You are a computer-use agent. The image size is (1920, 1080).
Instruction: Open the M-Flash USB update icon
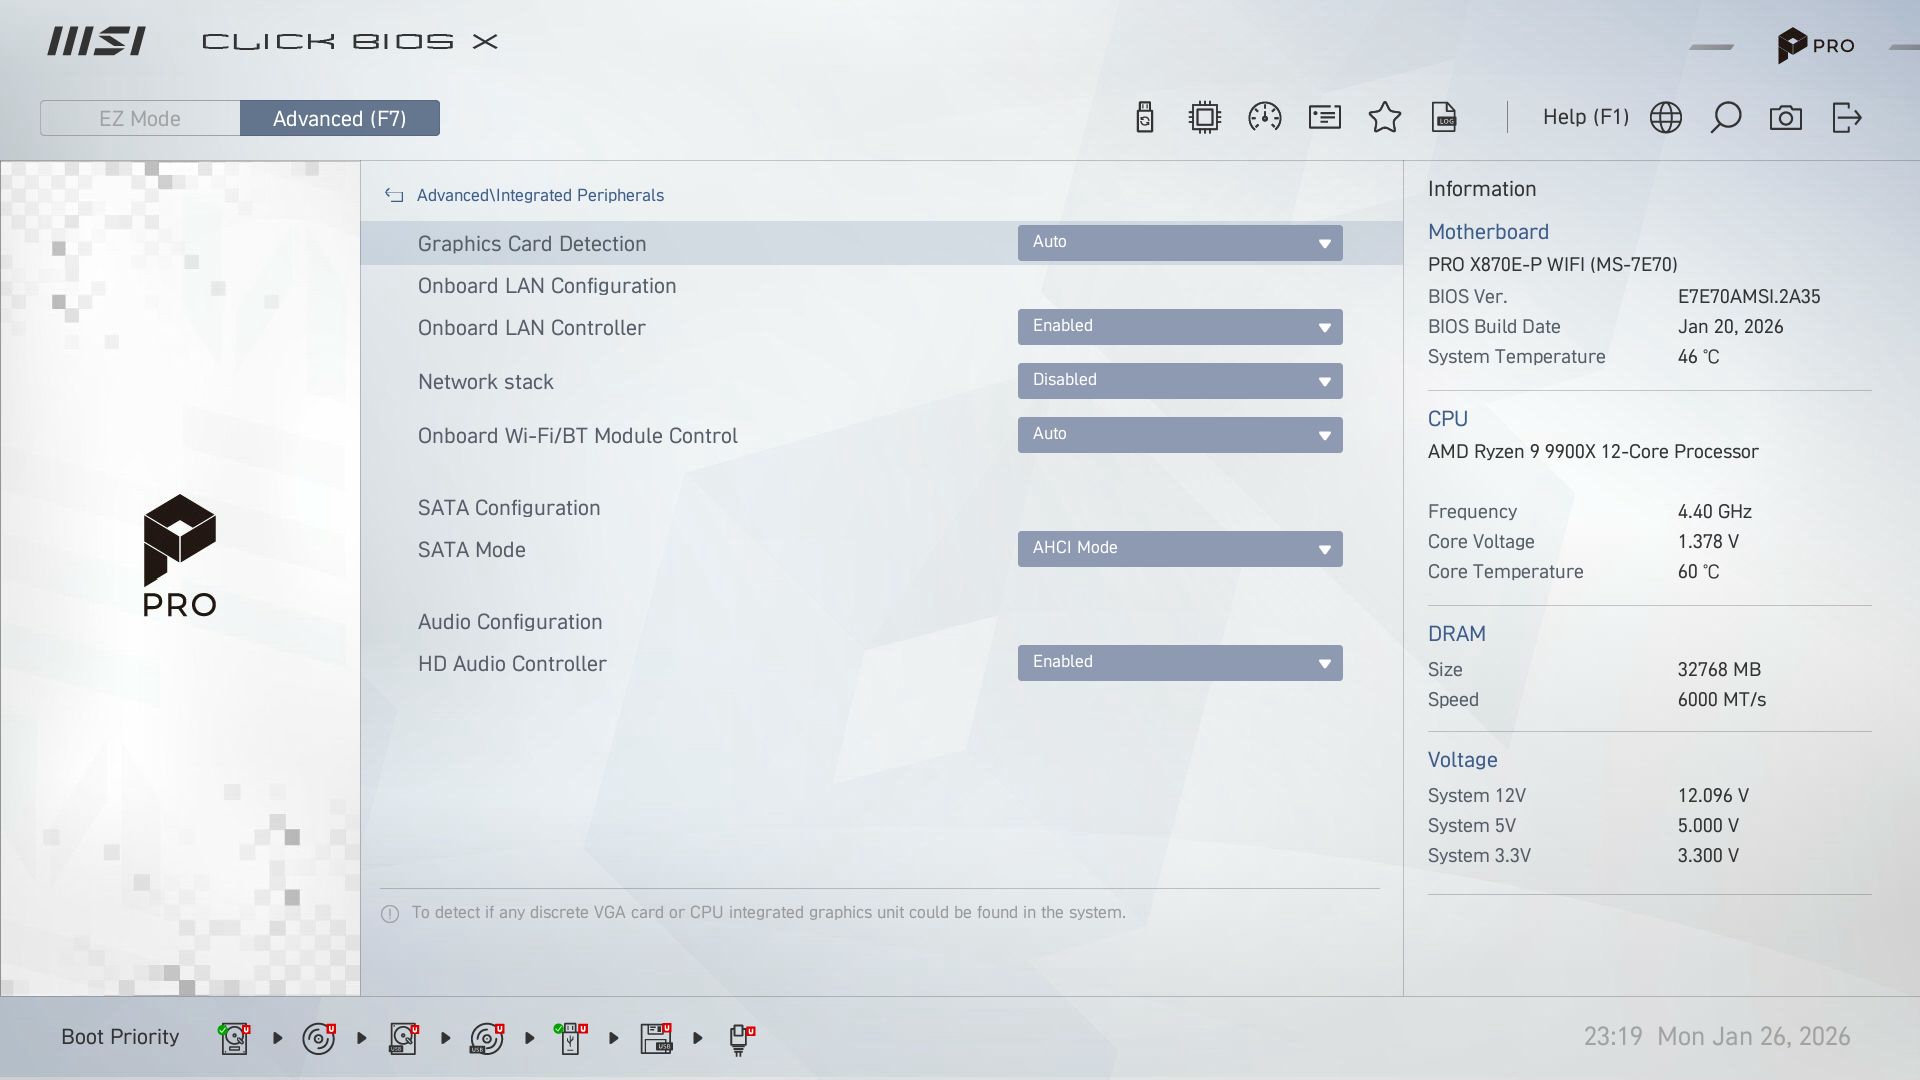pos(1145,118)
